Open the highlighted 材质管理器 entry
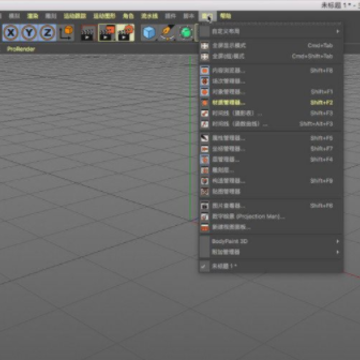The width and height of the screenshot is (360, 360). 271,103
